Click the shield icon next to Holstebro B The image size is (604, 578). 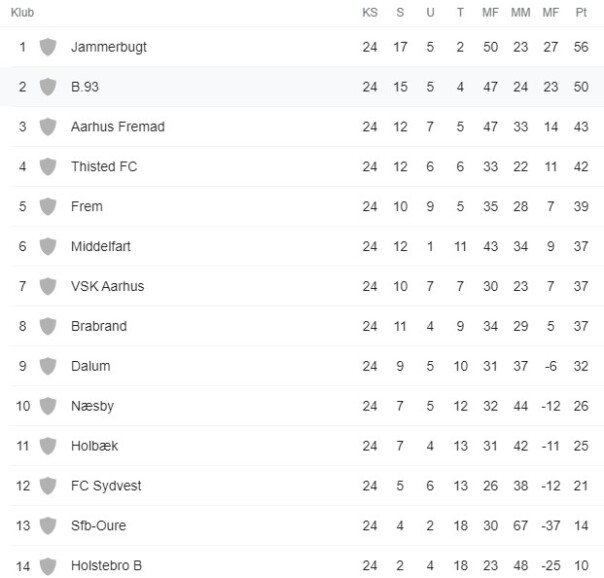click(x=48, y=566)
